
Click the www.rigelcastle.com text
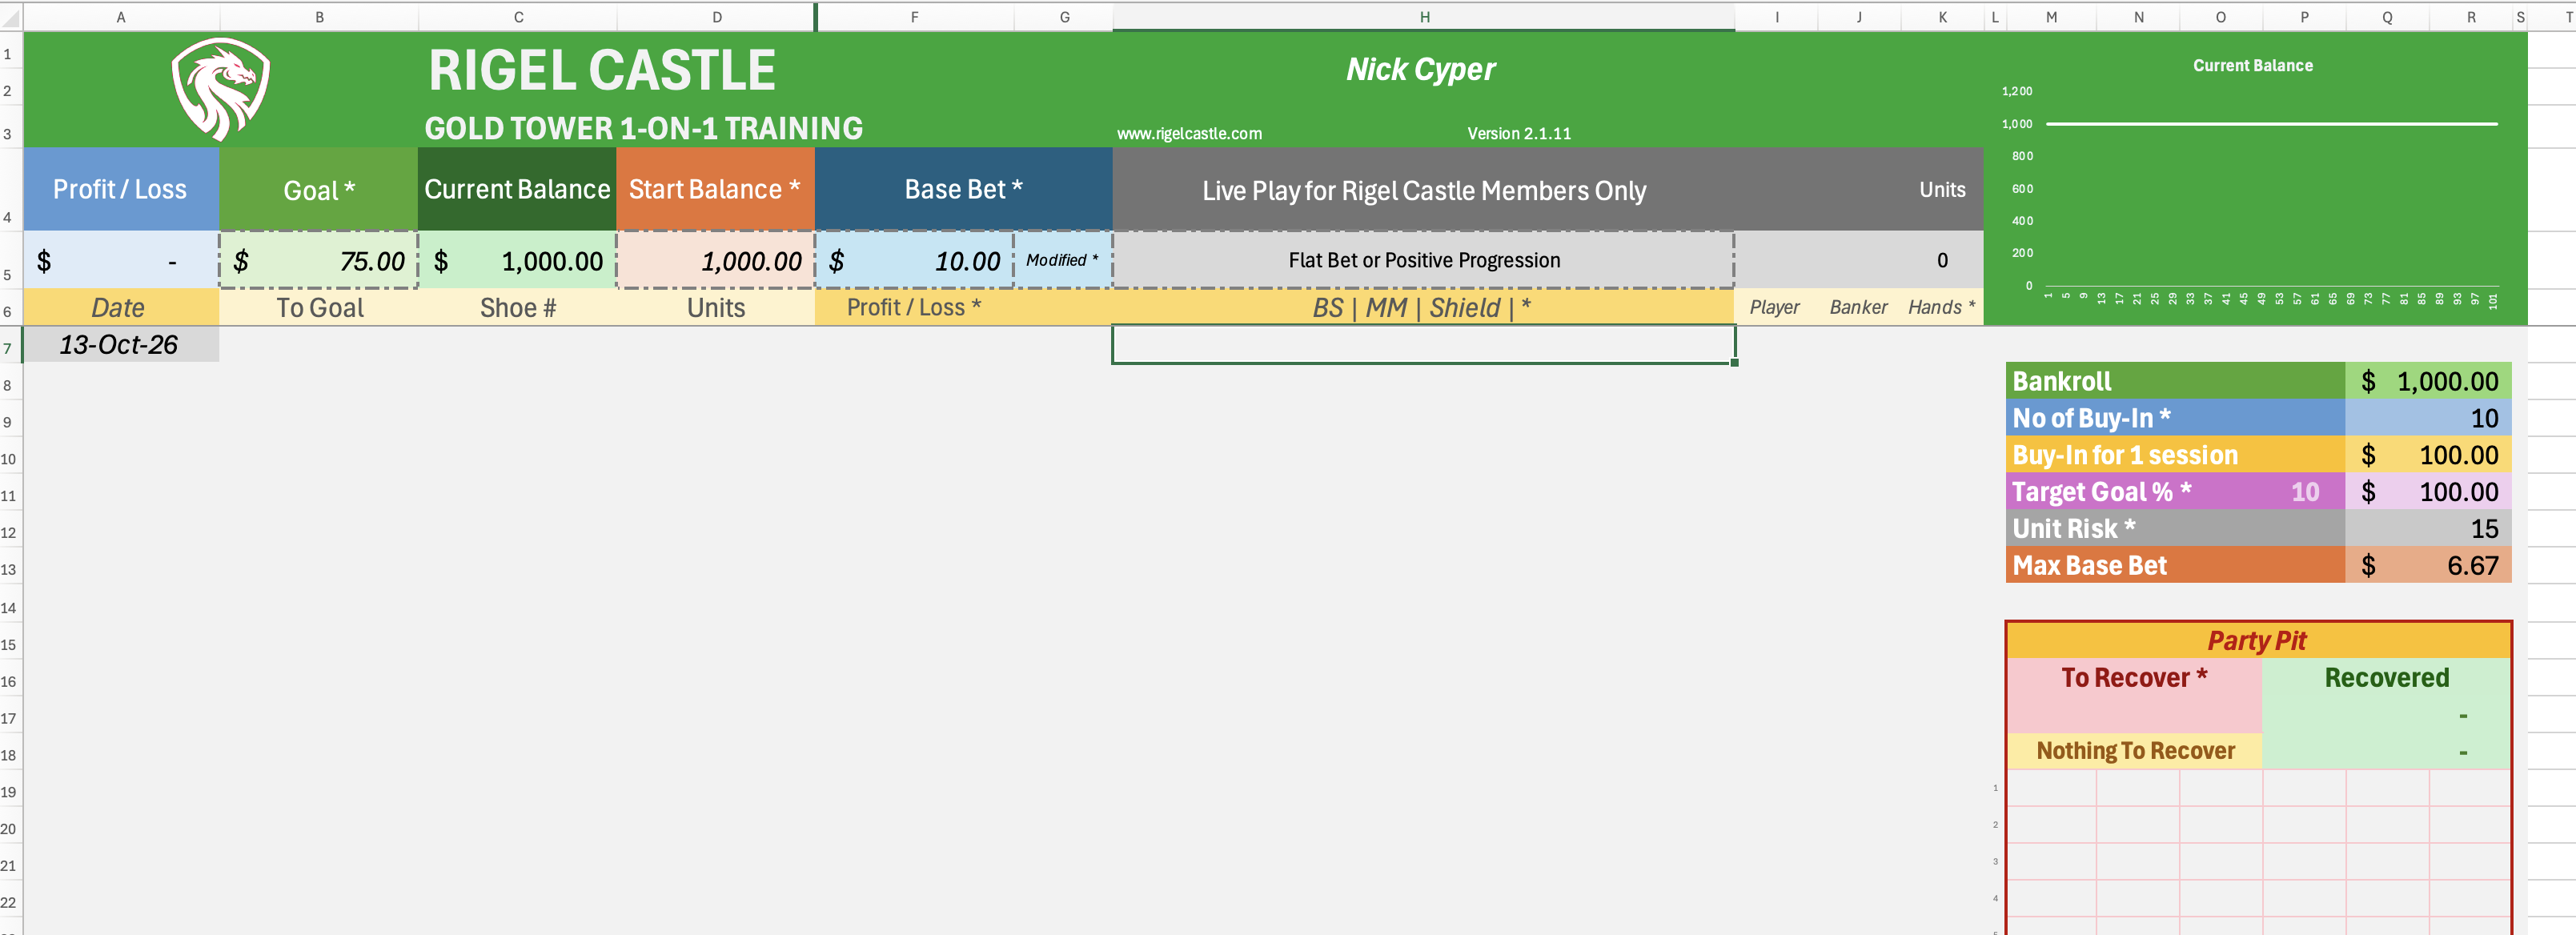point(1189,134)
